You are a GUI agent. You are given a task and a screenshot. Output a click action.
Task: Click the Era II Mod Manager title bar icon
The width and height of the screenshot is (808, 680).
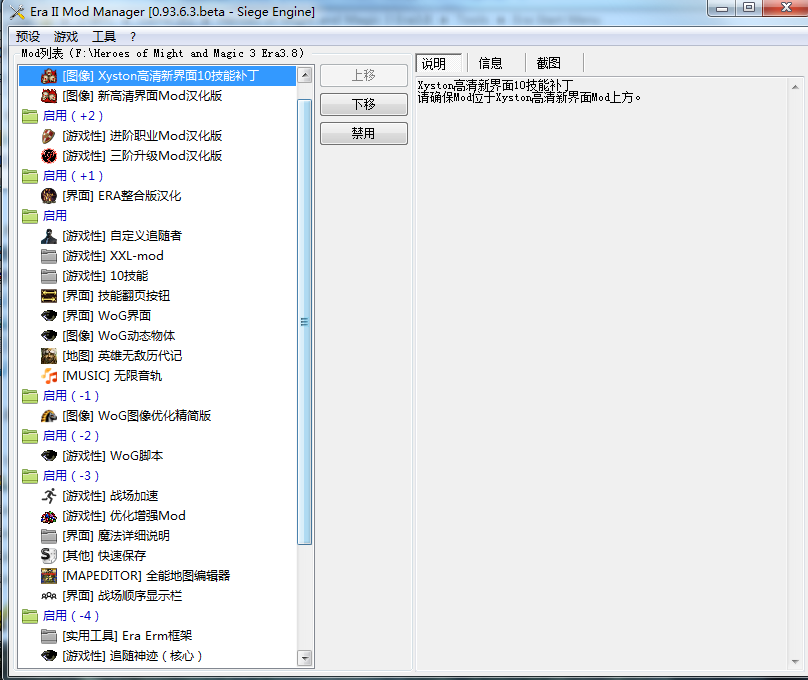17,11
